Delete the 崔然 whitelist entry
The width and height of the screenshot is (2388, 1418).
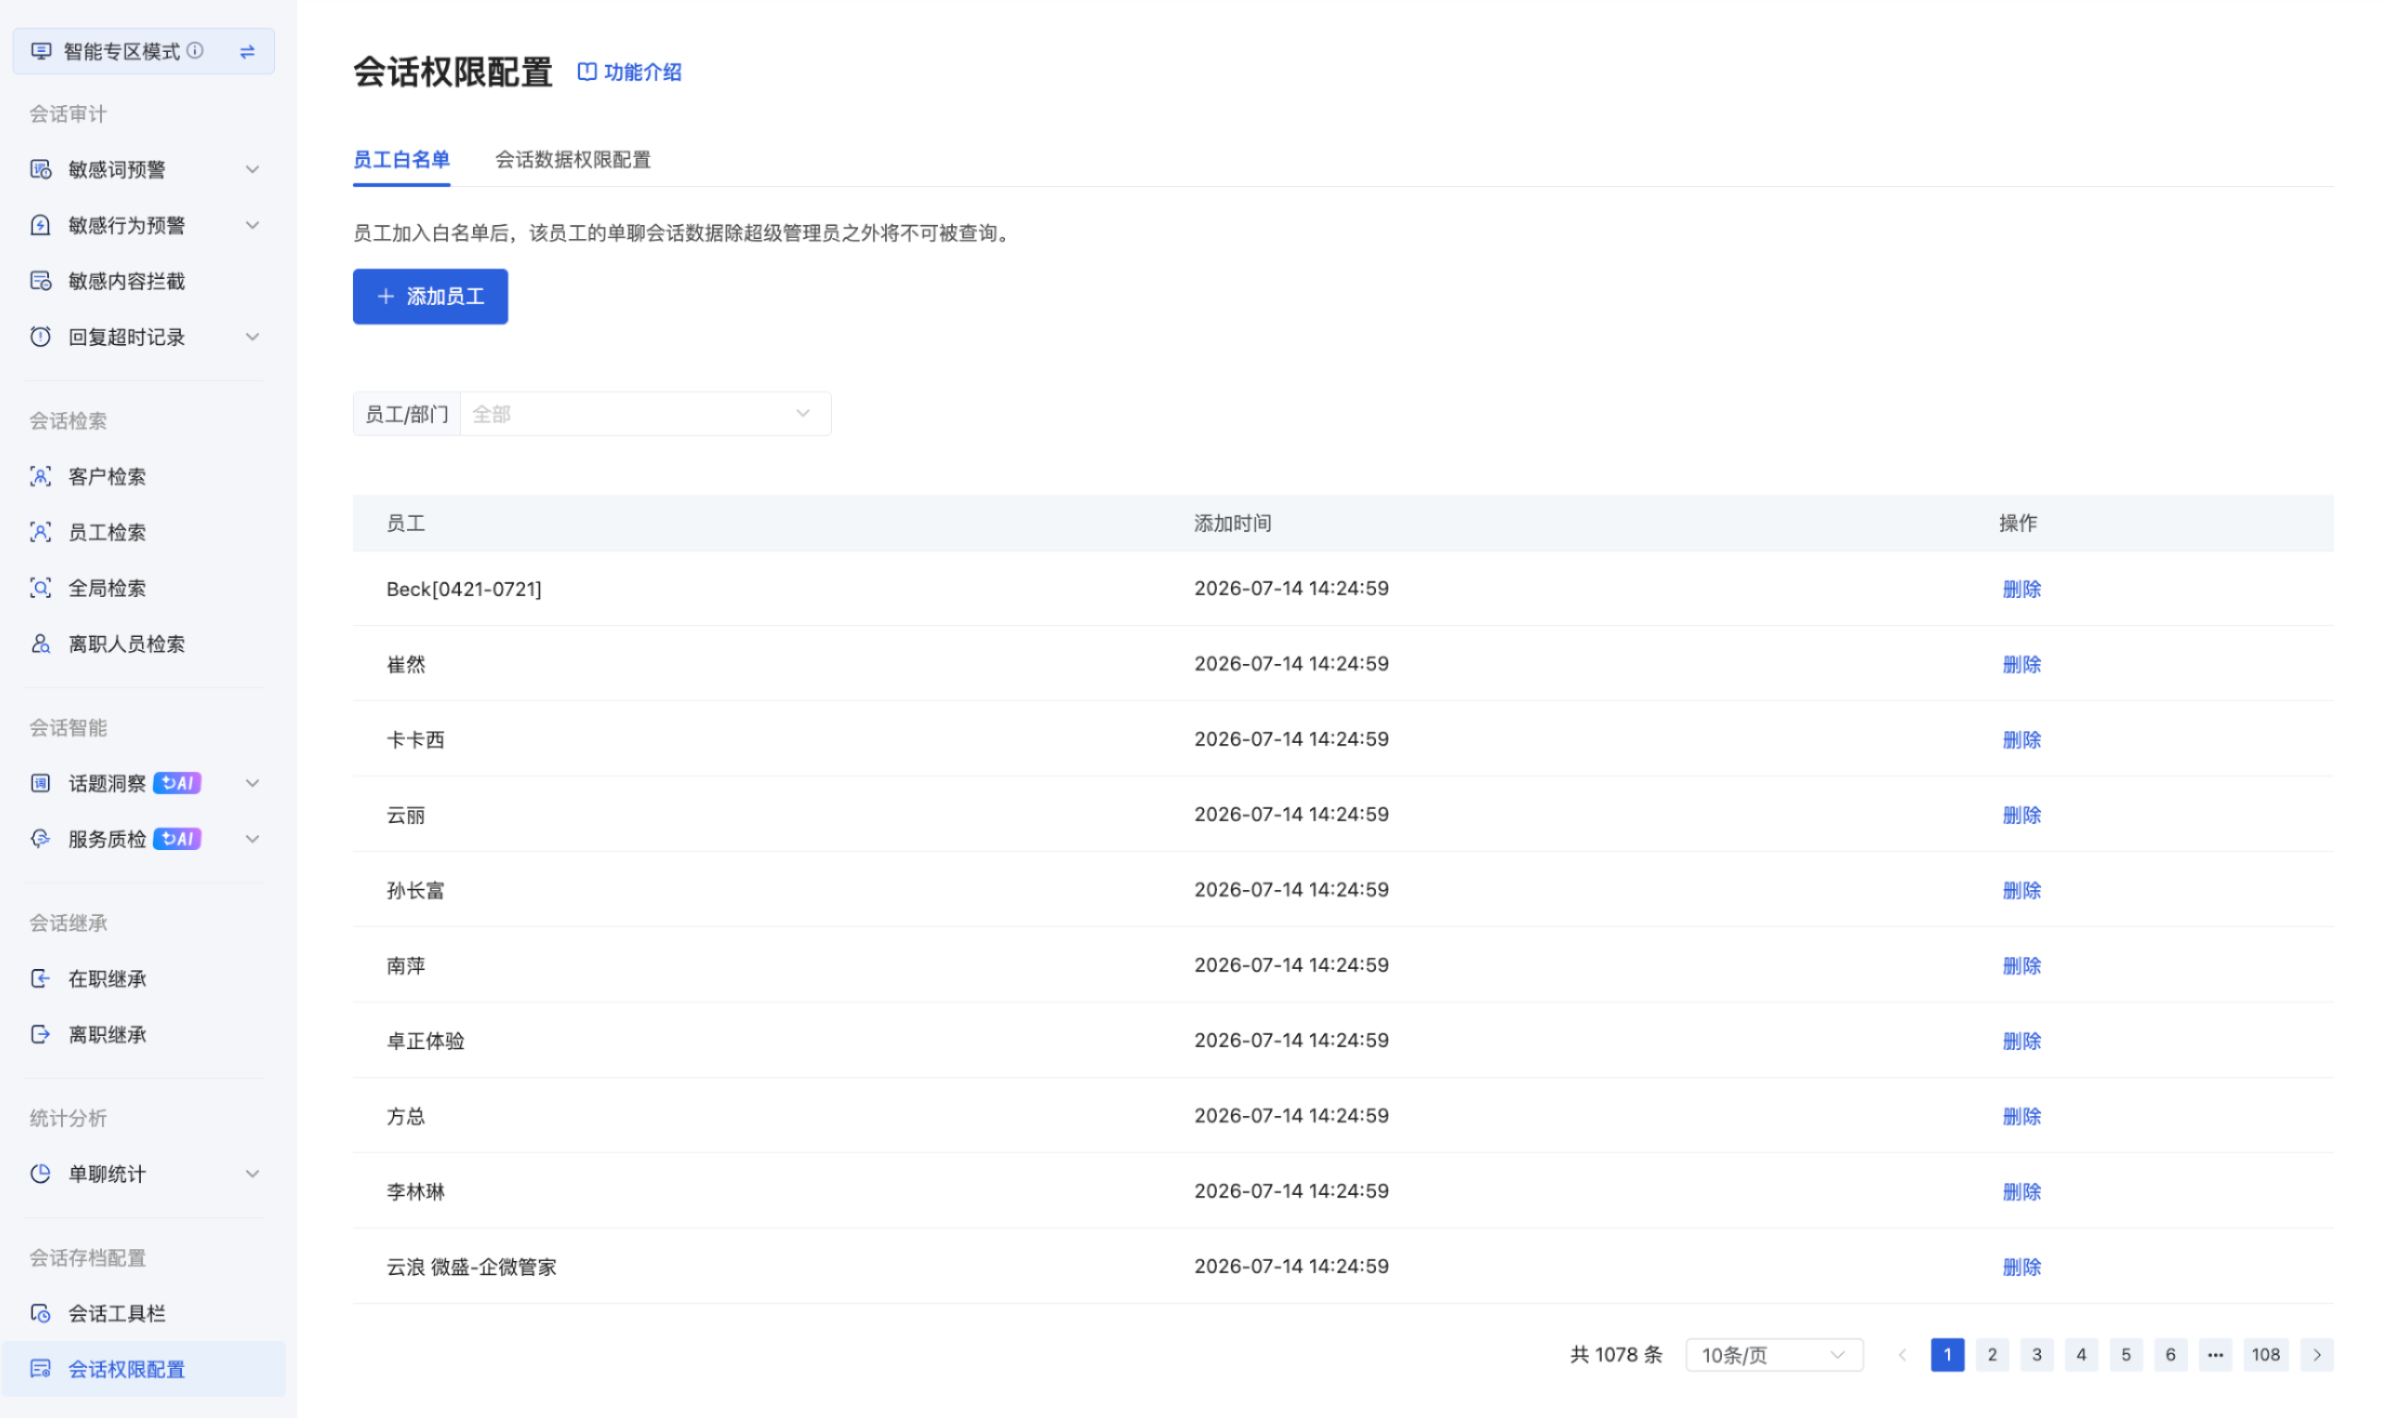click(2021, 664)
